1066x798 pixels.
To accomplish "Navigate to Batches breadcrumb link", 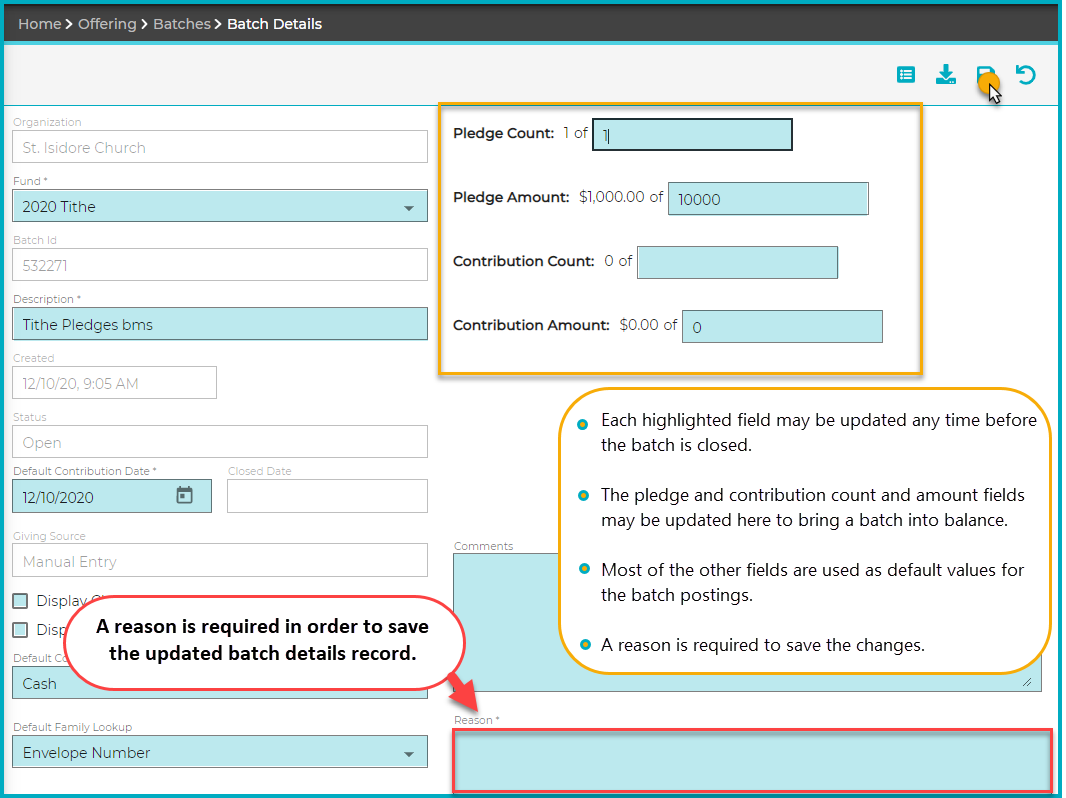I will point(182,24).
